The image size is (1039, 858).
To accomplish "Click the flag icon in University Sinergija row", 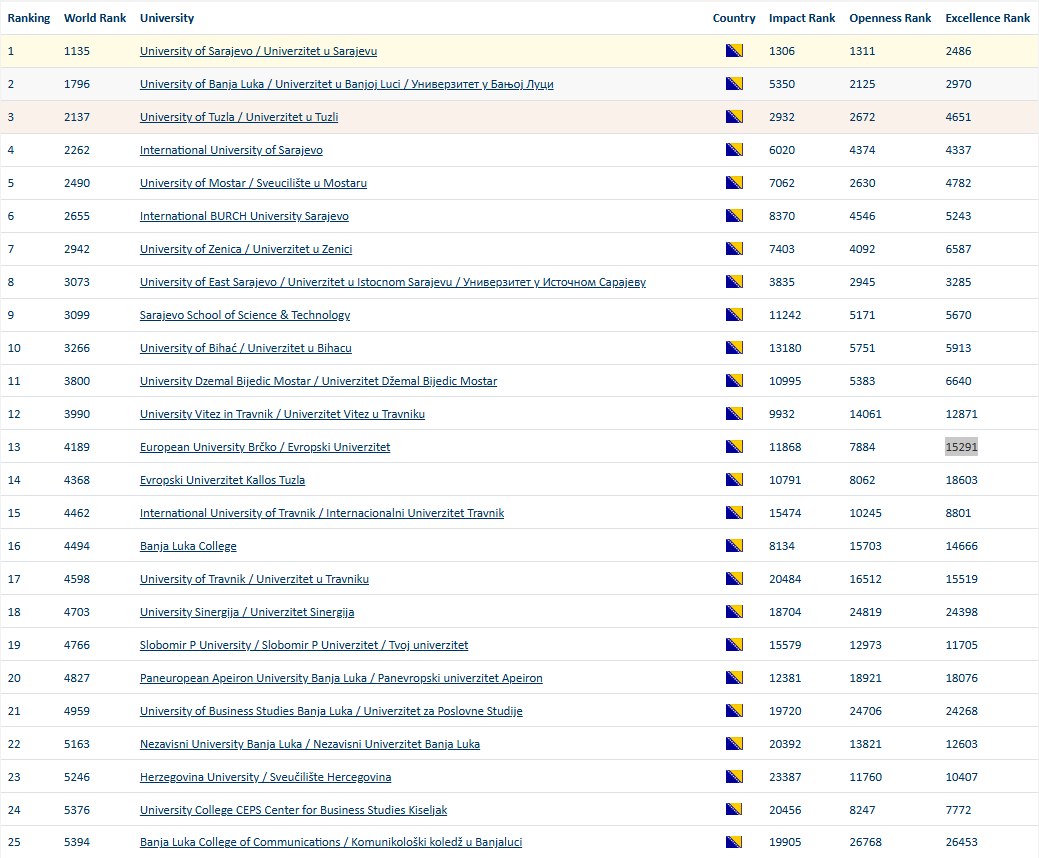I will (x=734, y=612).
